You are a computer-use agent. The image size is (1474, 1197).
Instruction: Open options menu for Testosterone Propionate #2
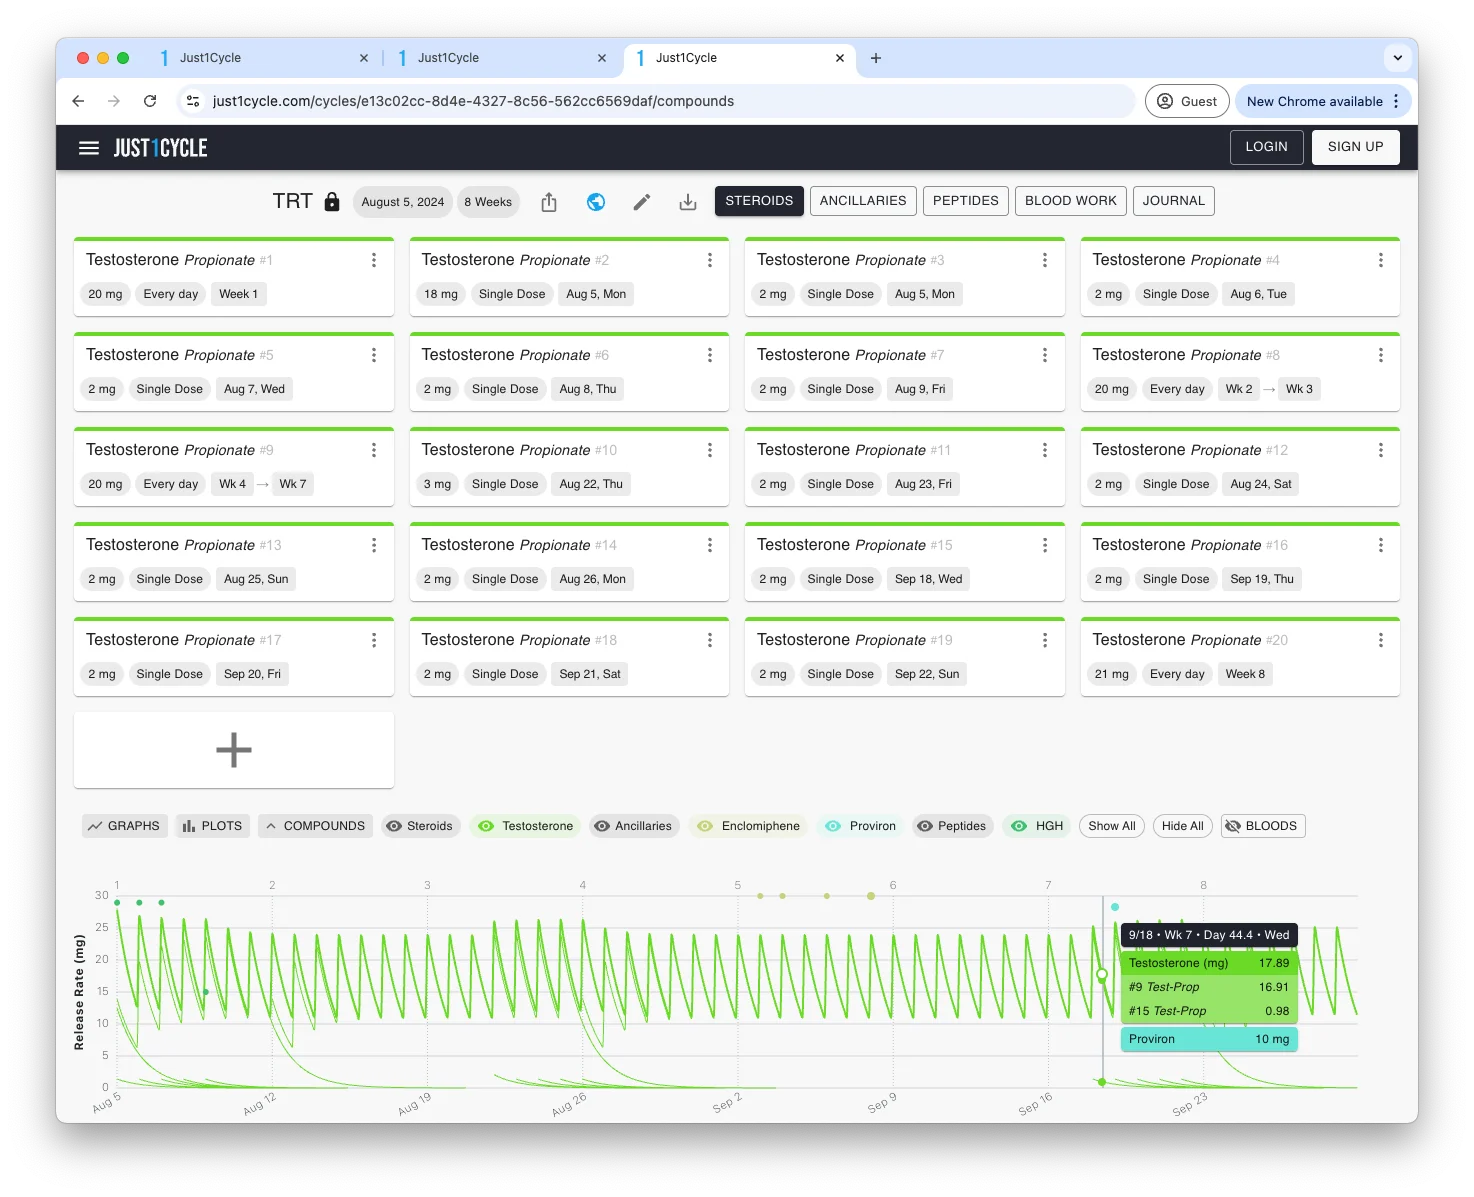(x=710, y=260)
